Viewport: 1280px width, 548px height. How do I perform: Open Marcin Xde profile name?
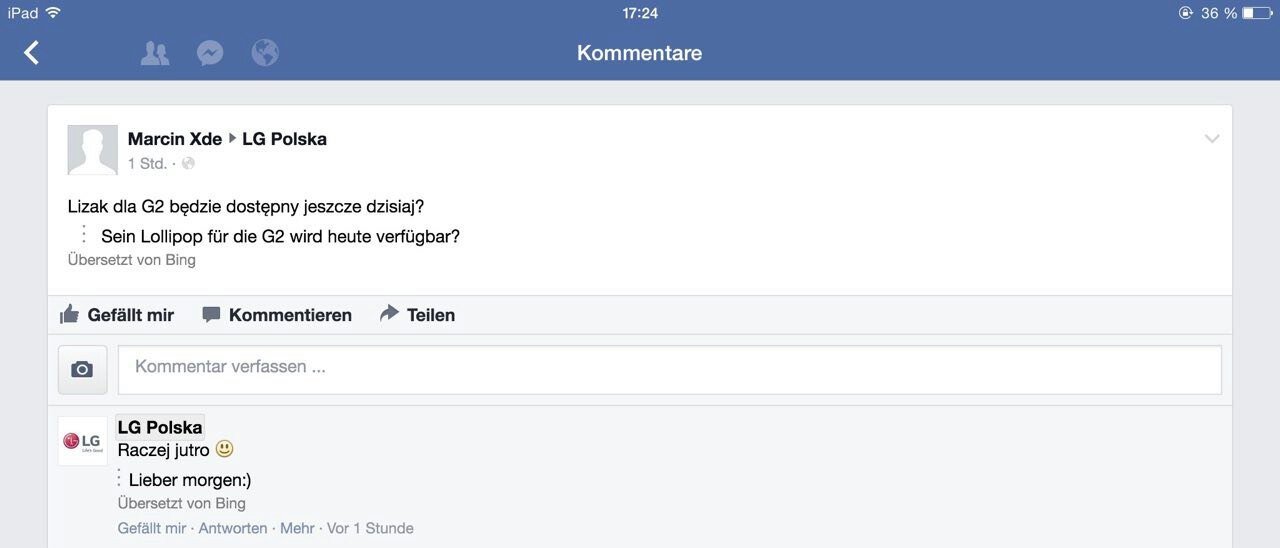pos(175,139)
